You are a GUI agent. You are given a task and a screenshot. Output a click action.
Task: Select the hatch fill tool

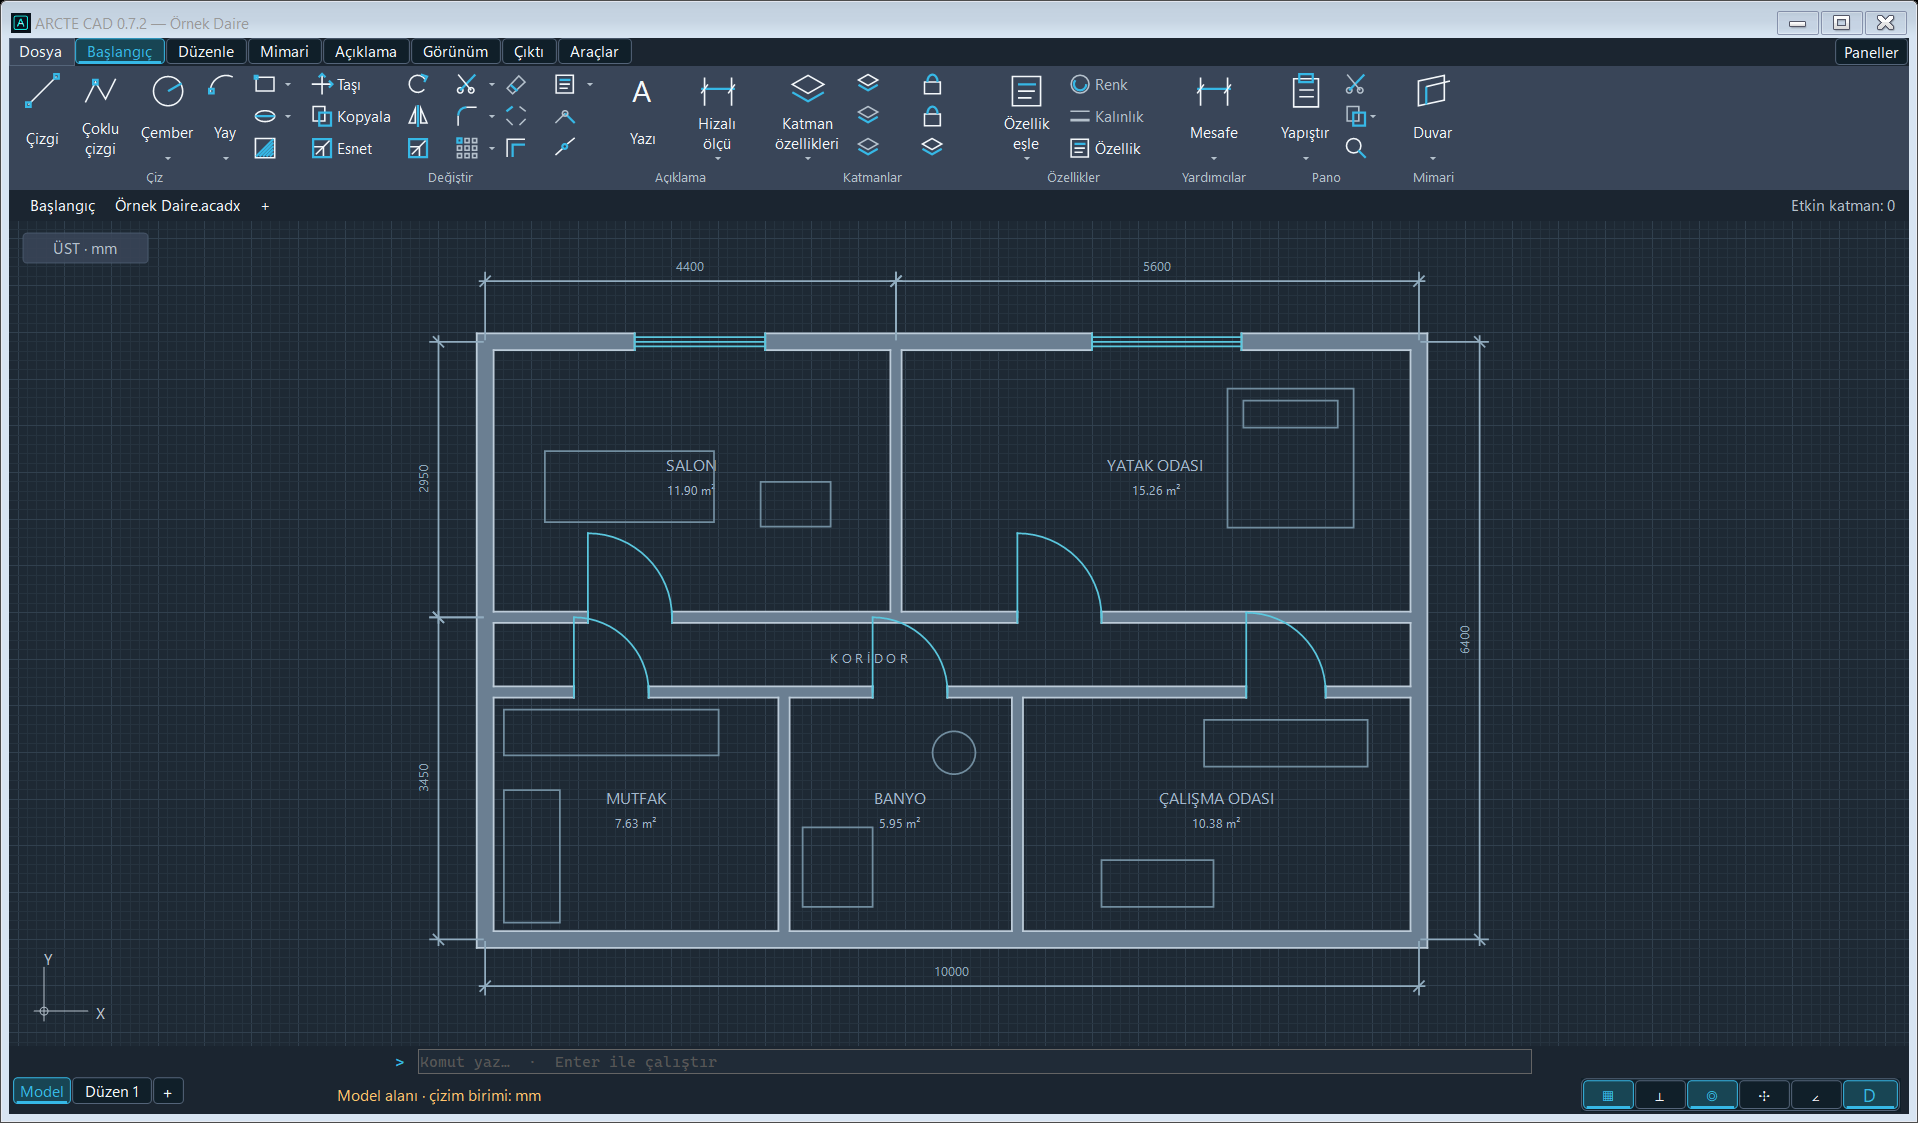(265, 148)
